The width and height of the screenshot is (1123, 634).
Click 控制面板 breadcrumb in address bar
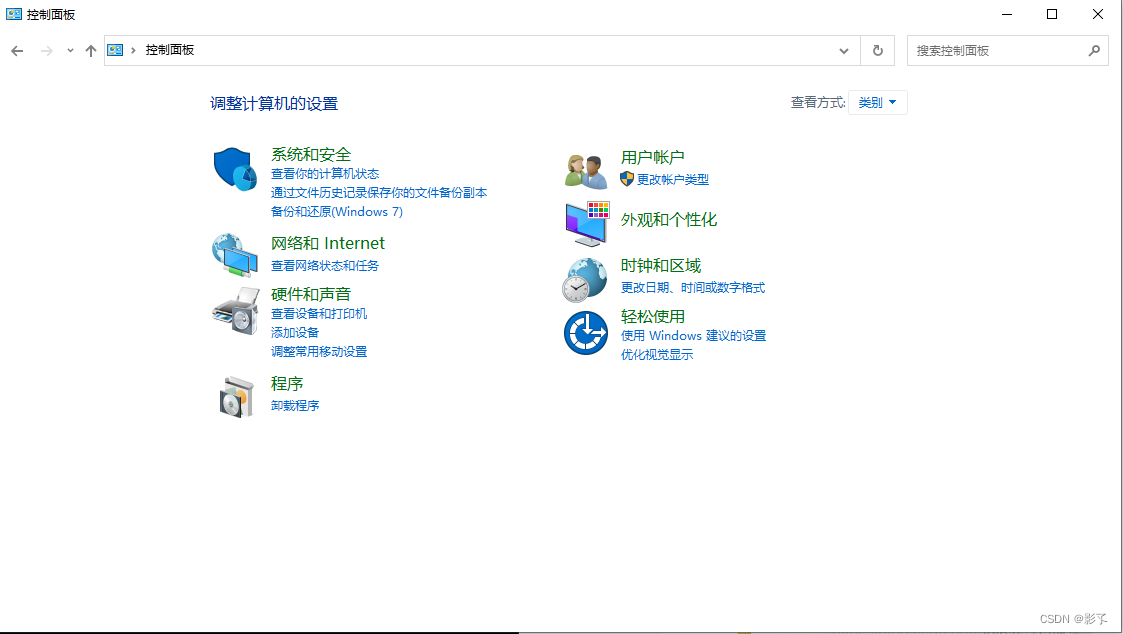(170, 50)
